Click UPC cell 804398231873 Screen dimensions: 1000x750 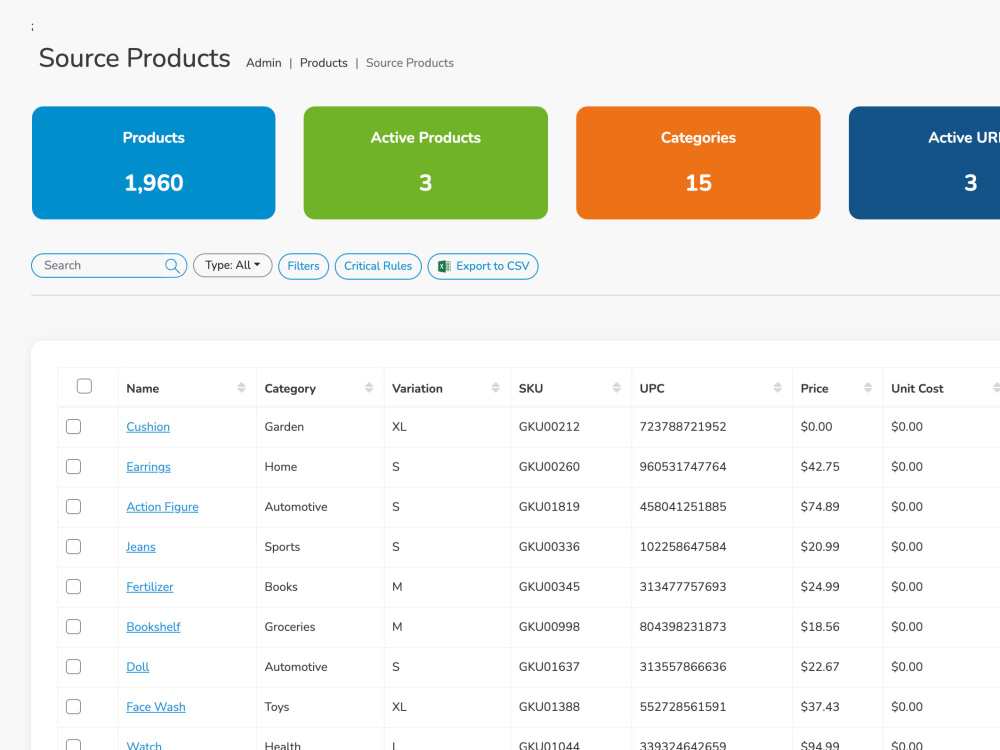(x=683, y=627)
